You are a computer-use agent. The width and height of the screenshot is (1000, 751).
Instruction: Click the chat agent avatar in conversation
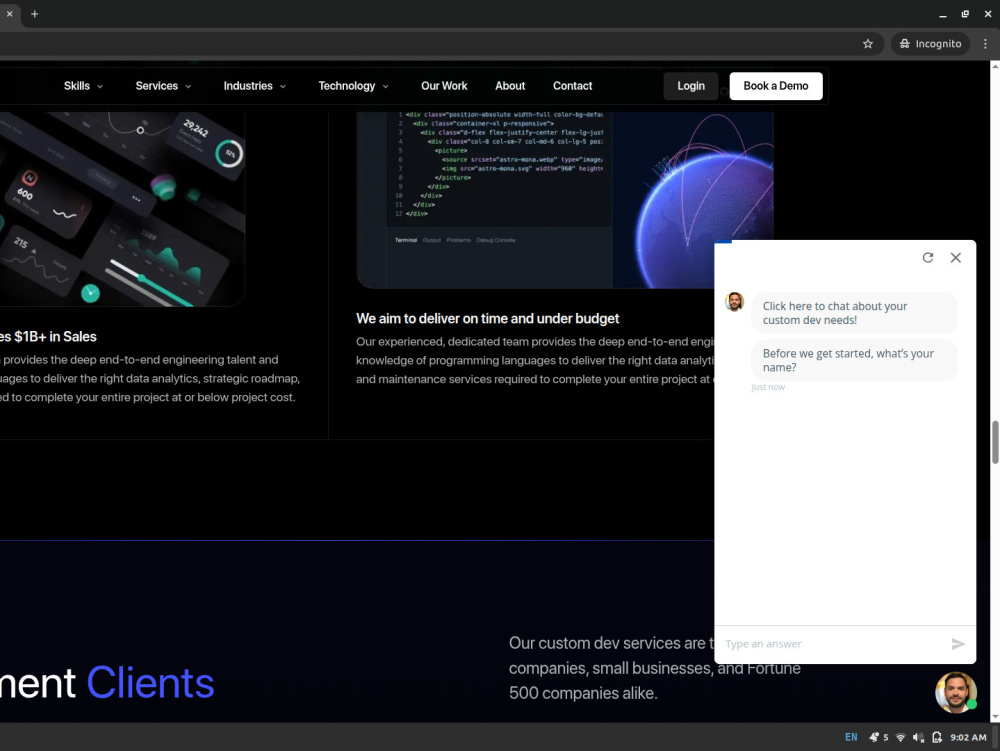point(735,302)
